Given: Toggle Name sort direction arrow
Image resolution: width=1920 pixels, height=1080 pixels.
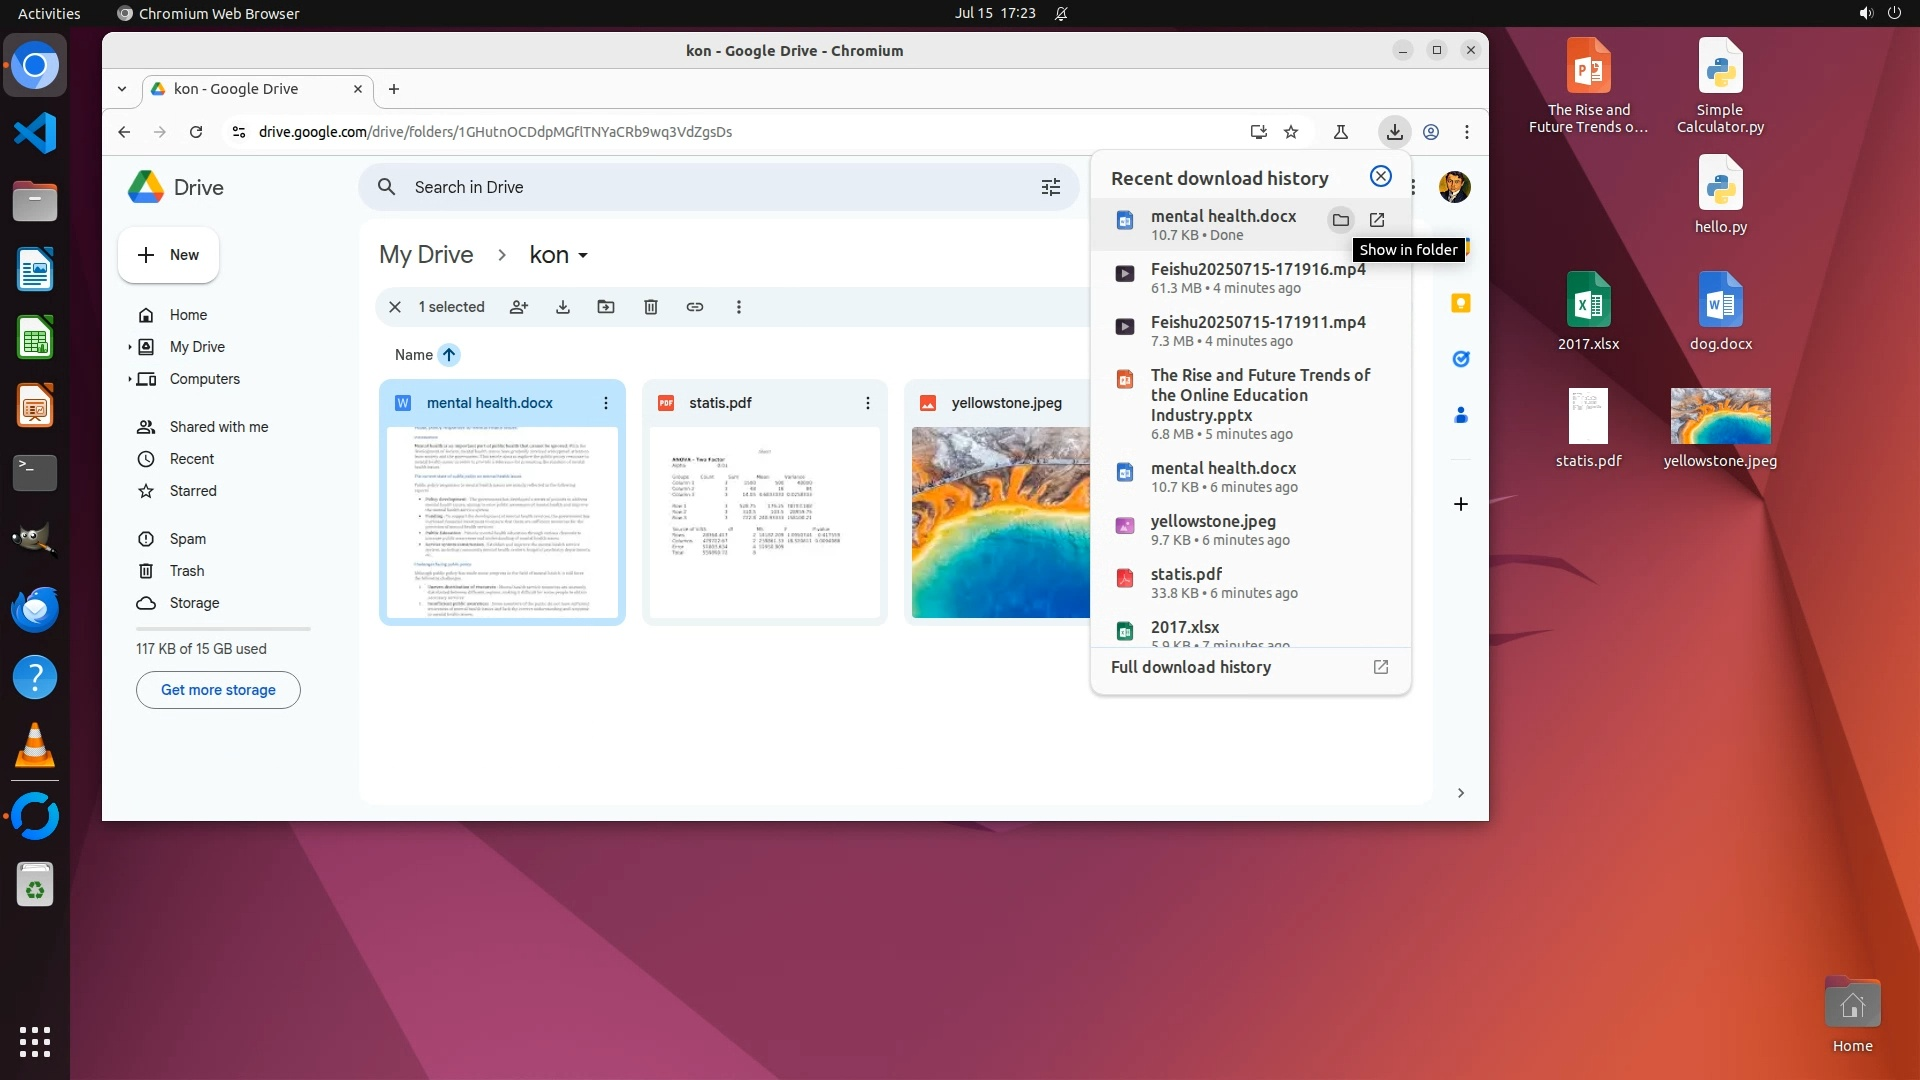Looking at the screenshot, I should [x=449, y=355].
